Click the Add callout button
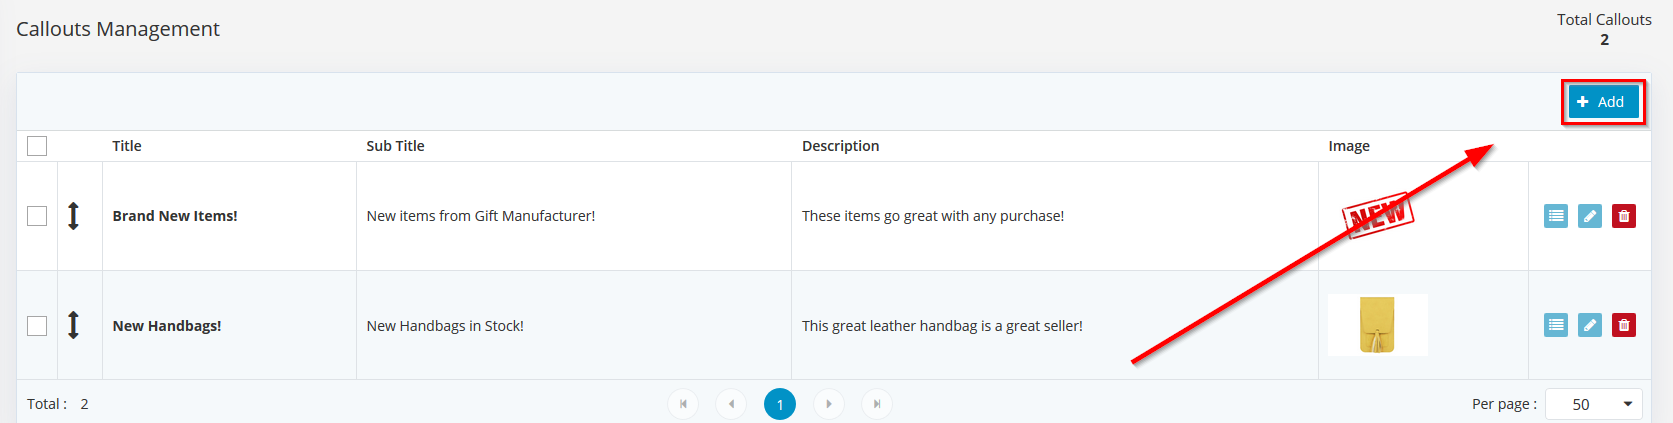 pos(1603,102)
